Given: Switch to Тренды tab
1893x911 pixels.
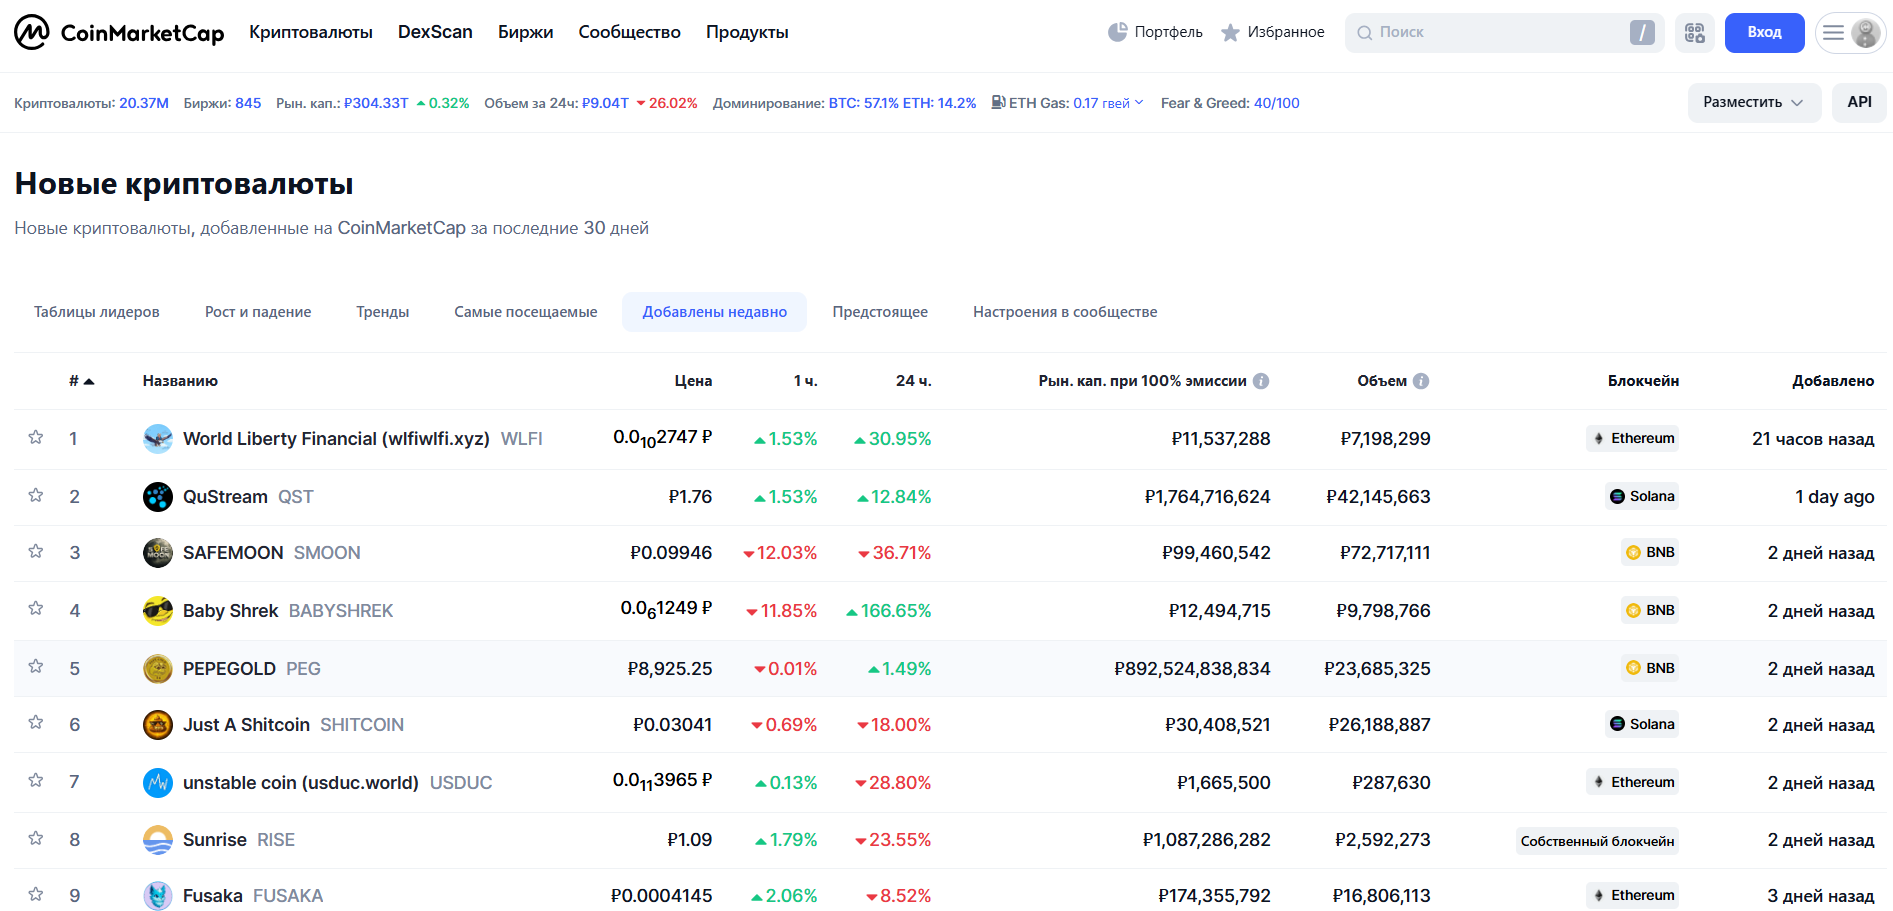Looking at the screenshot, I should [x=383, y=312].
